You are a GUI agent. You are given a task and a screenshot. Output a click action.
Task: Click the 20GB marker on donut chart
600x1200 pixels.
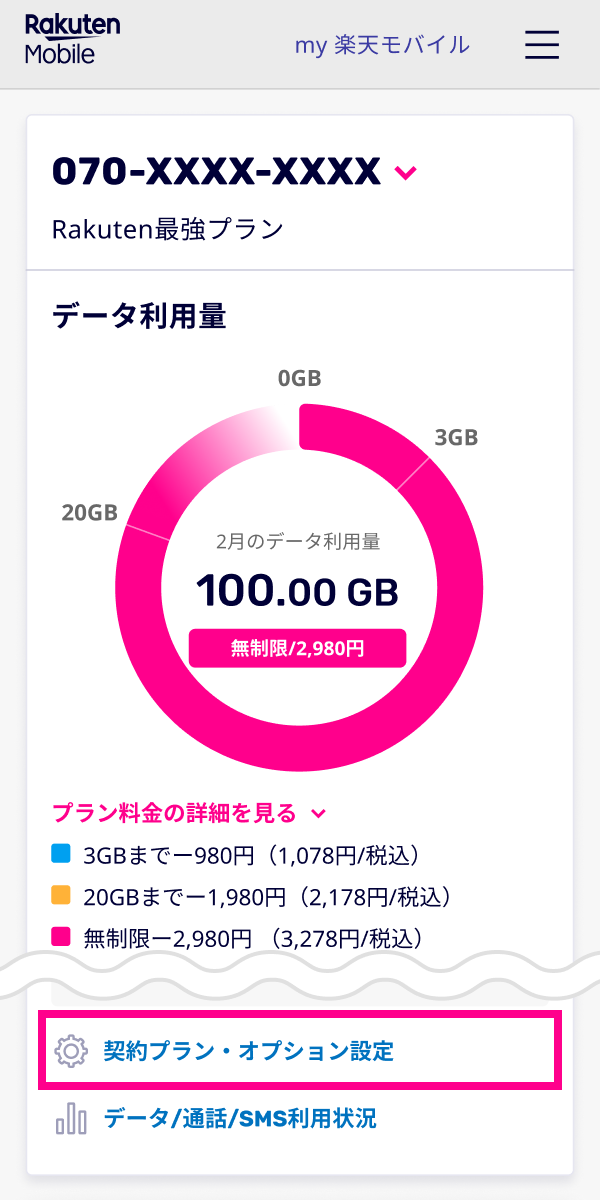(90, 513)
